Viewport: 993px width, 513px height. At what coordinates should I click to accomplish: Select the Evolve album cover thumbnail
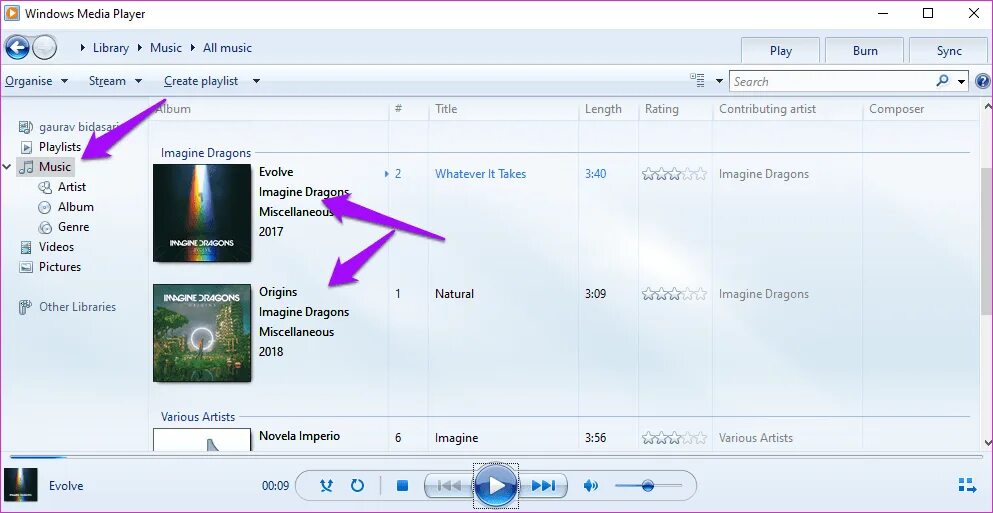point(202,213)
